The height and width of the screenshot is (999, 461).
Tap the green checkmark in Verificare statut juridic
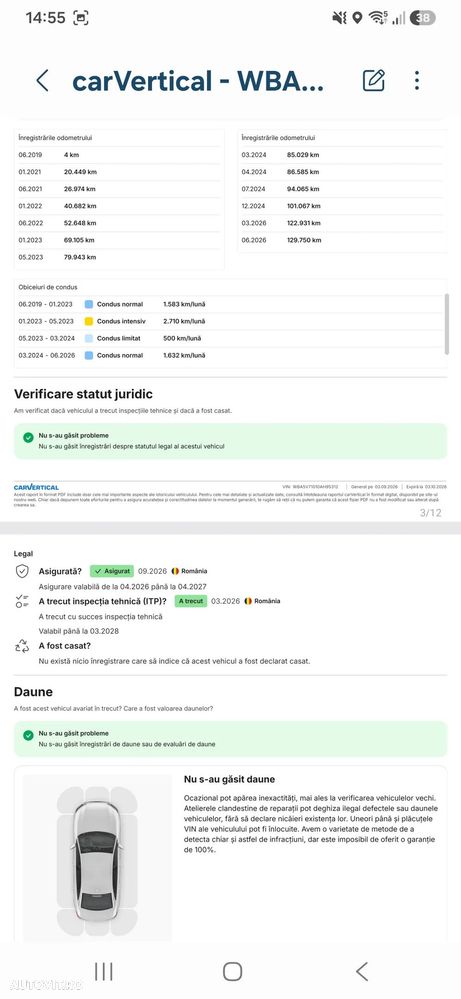[28, 438]
